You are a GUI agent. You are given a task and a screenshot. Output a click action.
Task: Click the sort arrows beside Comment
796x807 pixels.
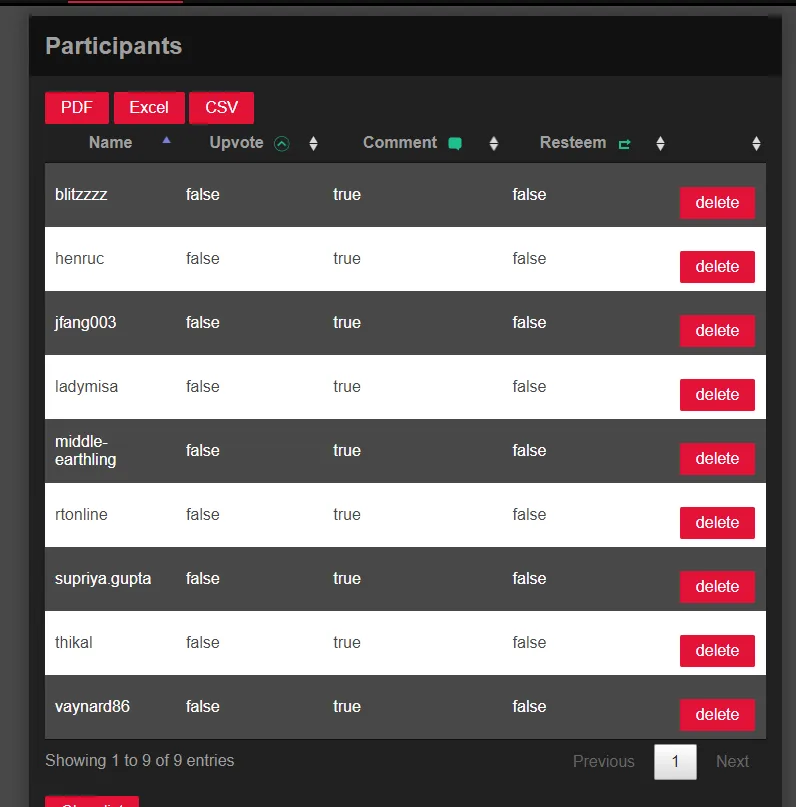pos(493,143)
